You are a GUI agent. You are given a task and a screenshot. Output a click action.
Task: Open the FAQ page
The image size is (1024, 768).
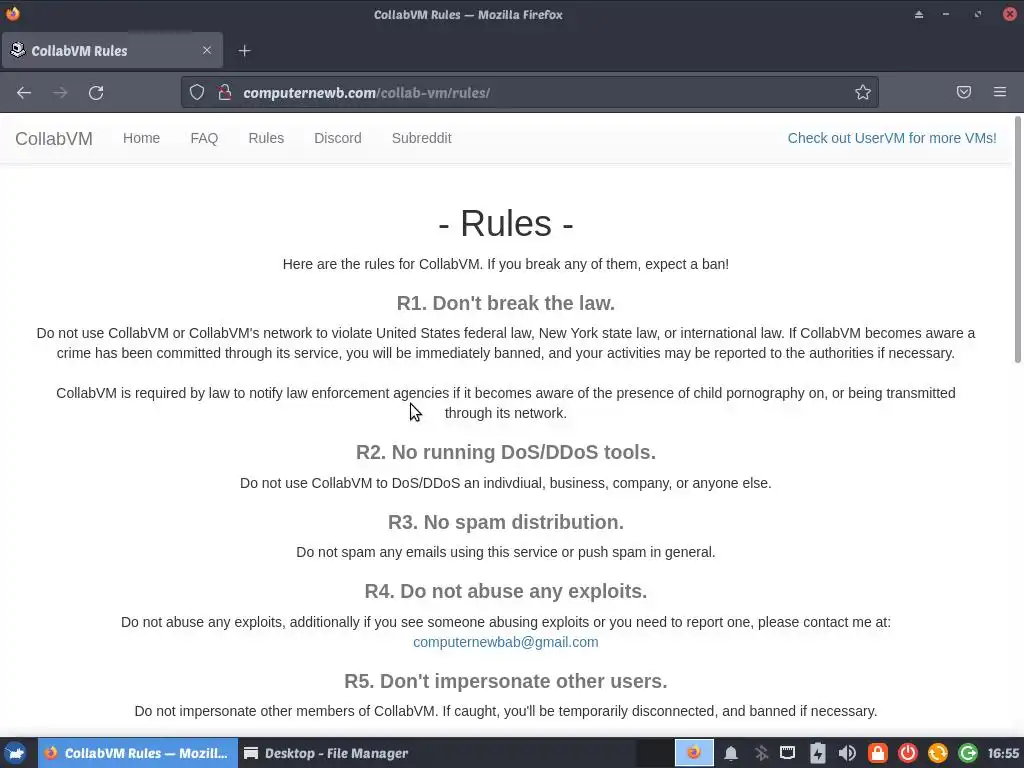coord(204,138)
